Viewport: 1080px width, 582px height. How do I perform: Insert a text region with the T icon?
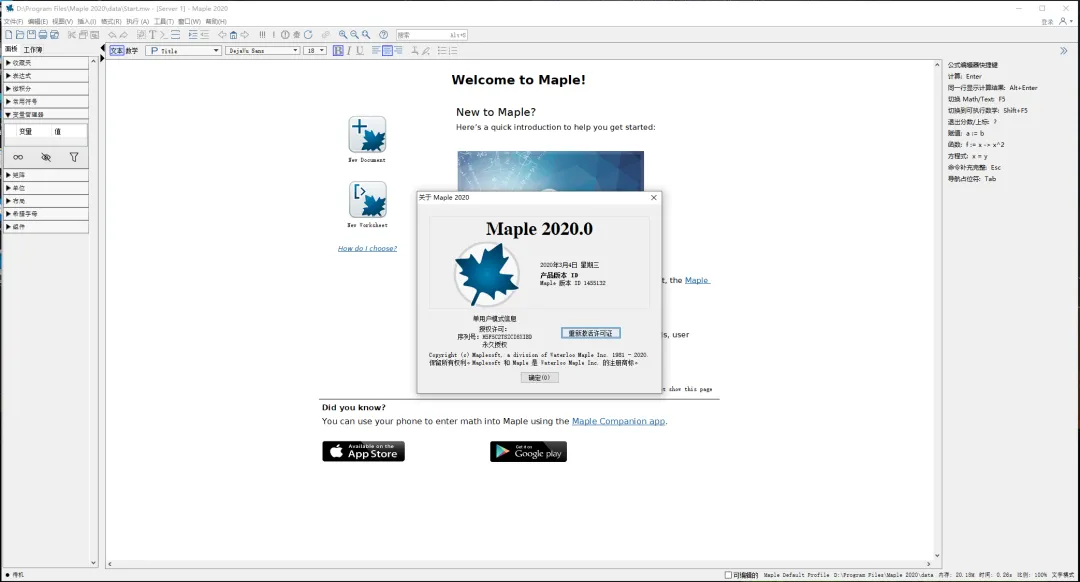pos(153,34)
